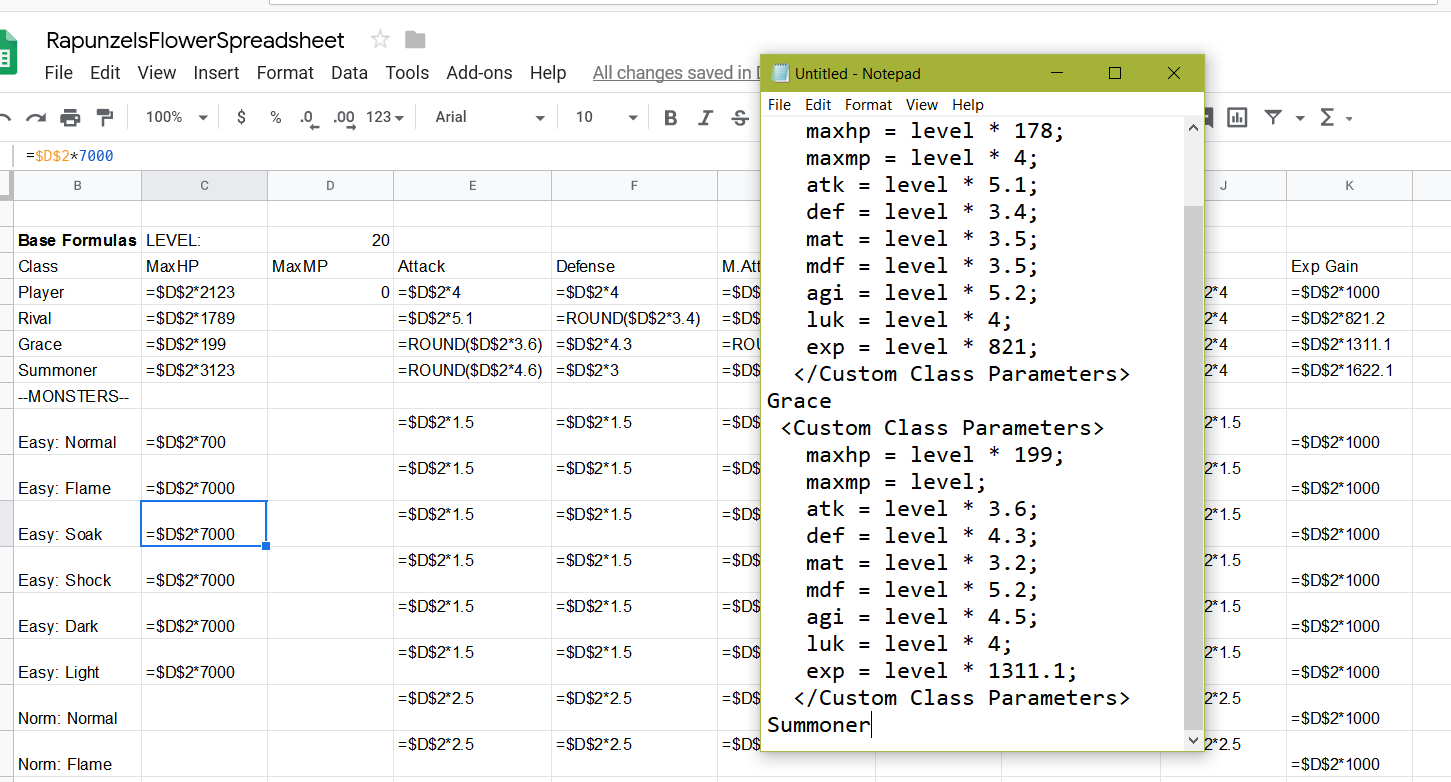
Task: Select the 'Easy: Normal' row label
Action: pyautogui.click(x=78, y=432)
